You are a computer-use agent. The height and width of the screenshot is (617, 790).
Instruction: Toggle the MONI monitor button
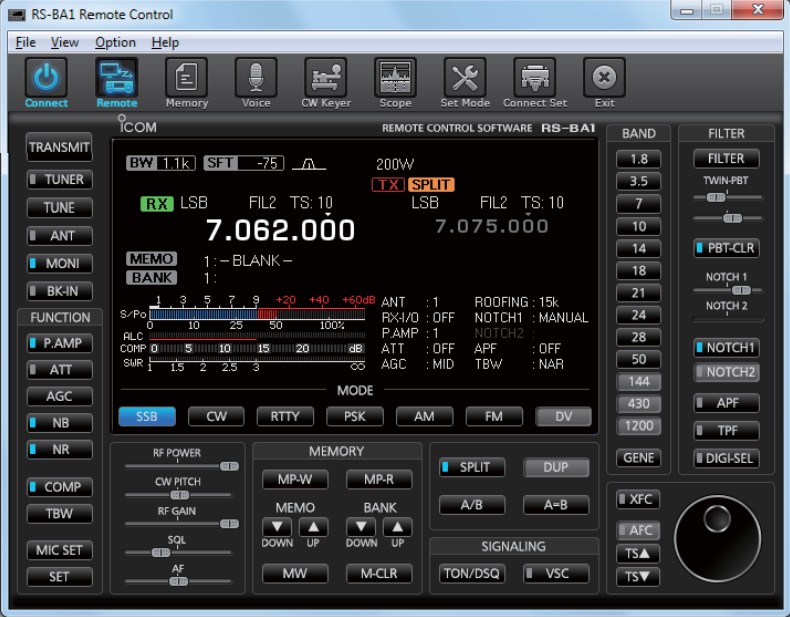[59, 263]
